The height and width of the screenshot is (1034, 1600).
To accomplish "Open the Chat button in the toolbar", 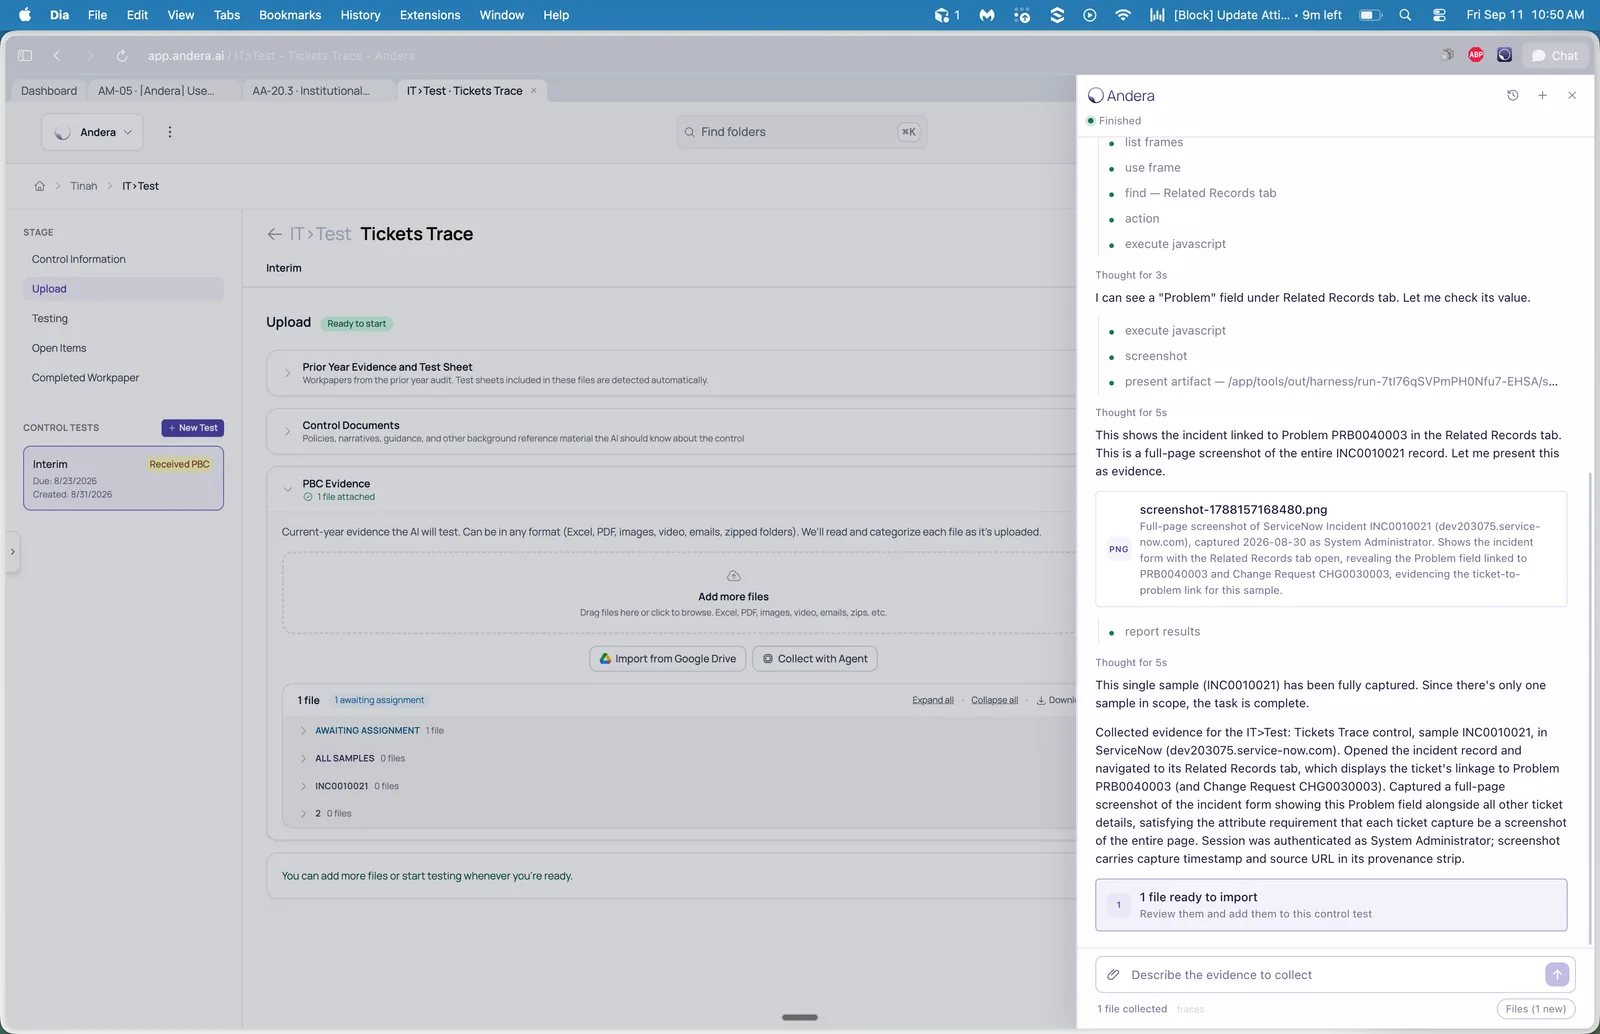I will coord(1555,56).
